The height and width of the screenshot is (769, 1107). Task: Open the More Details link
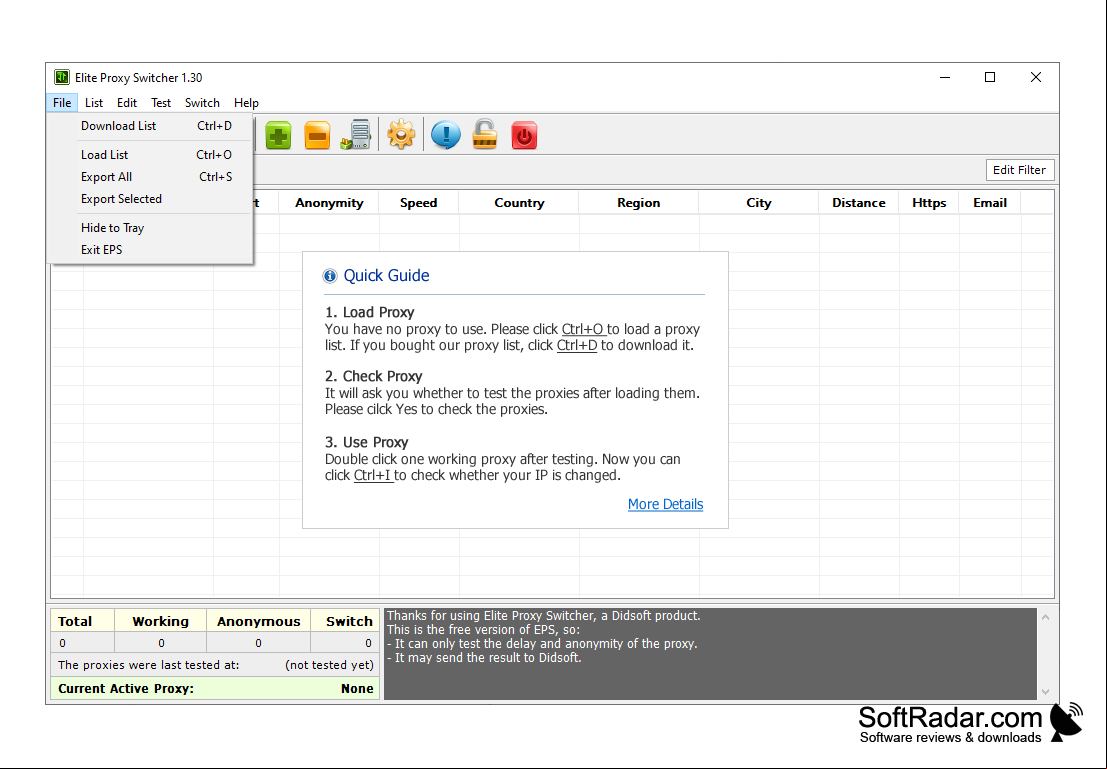pos(665,504)
